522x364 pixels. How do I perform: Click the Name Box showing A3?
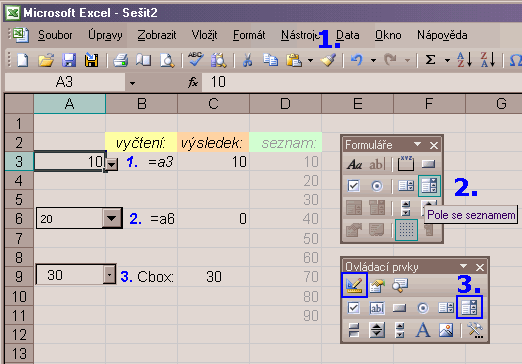tap(65, 82)
